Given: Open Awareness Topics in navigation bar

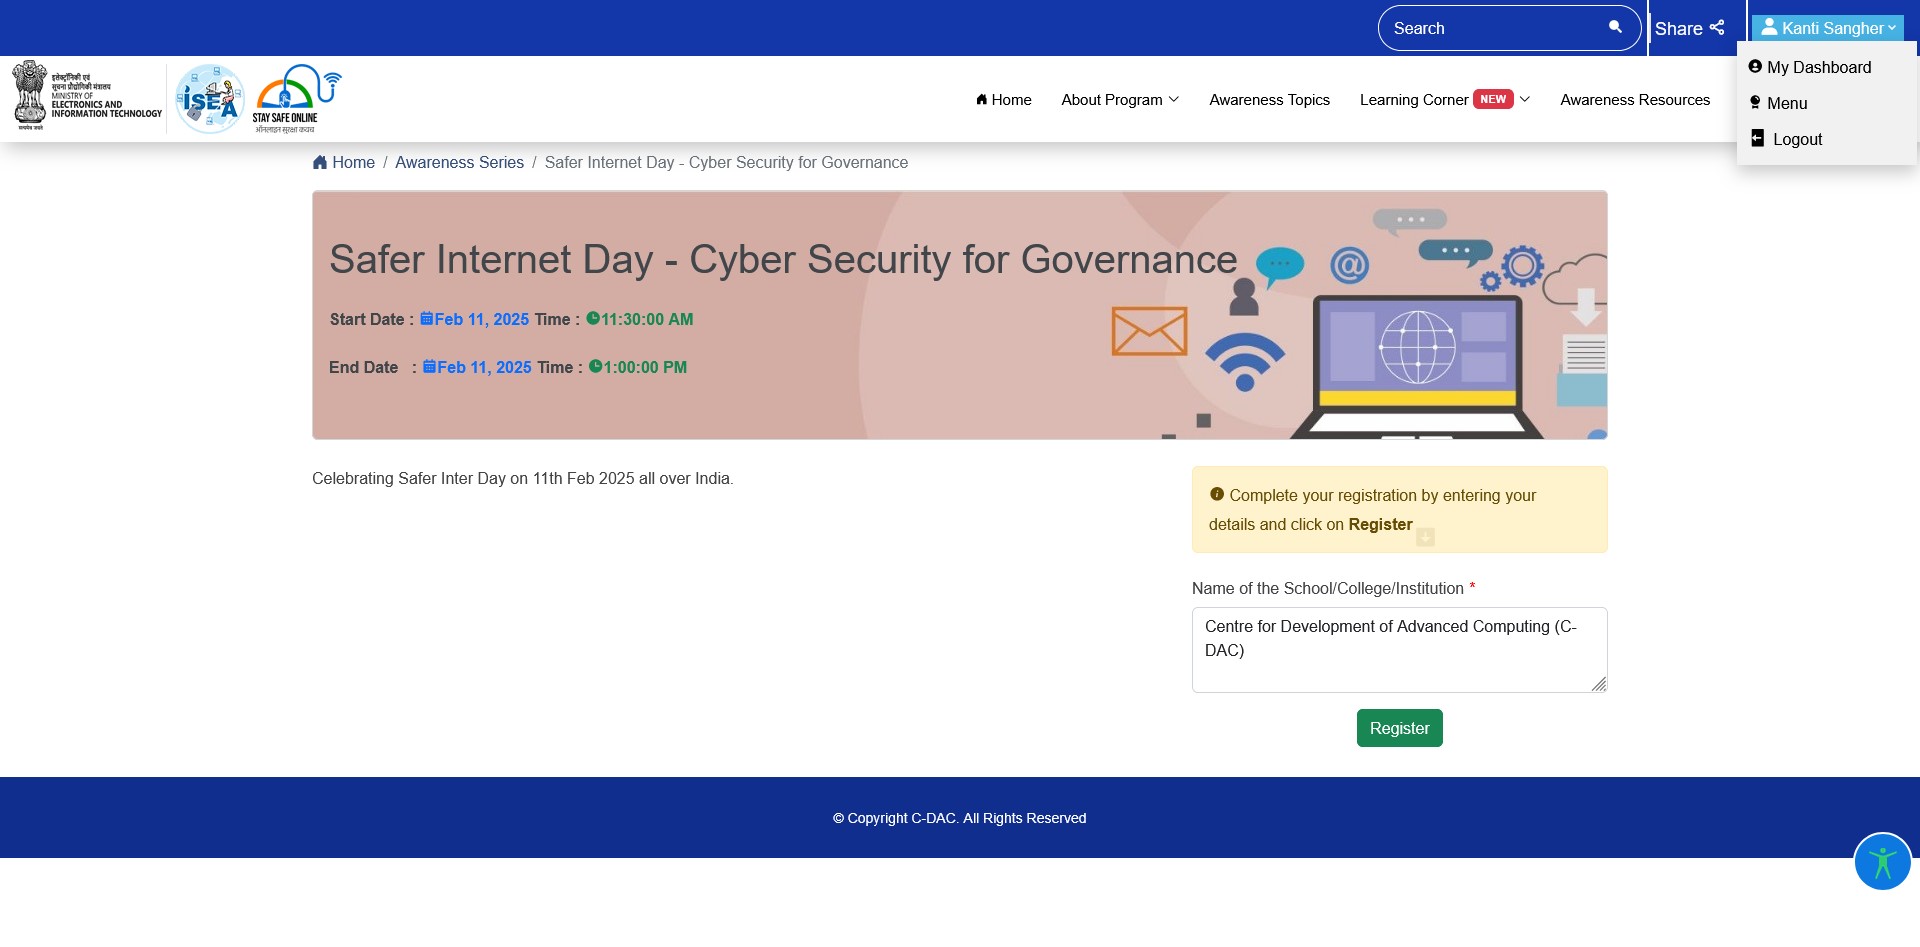Looking at the screenshot, I should (x=1269, y=100).
